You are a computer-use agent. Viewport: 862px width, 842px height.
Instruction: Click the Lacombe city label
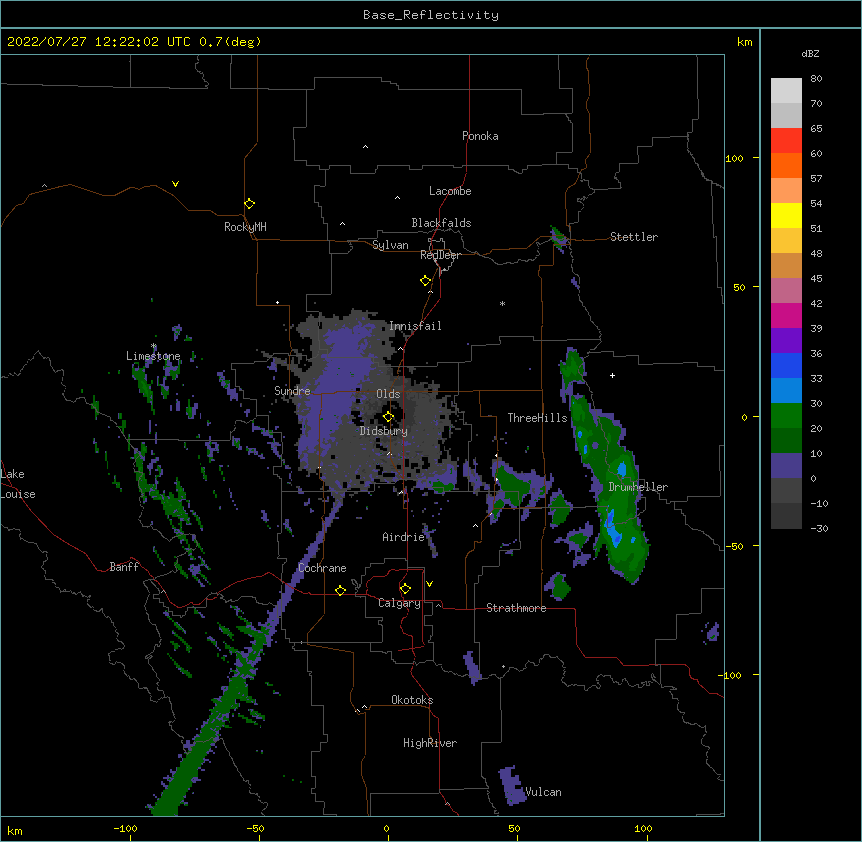(450, 191)
